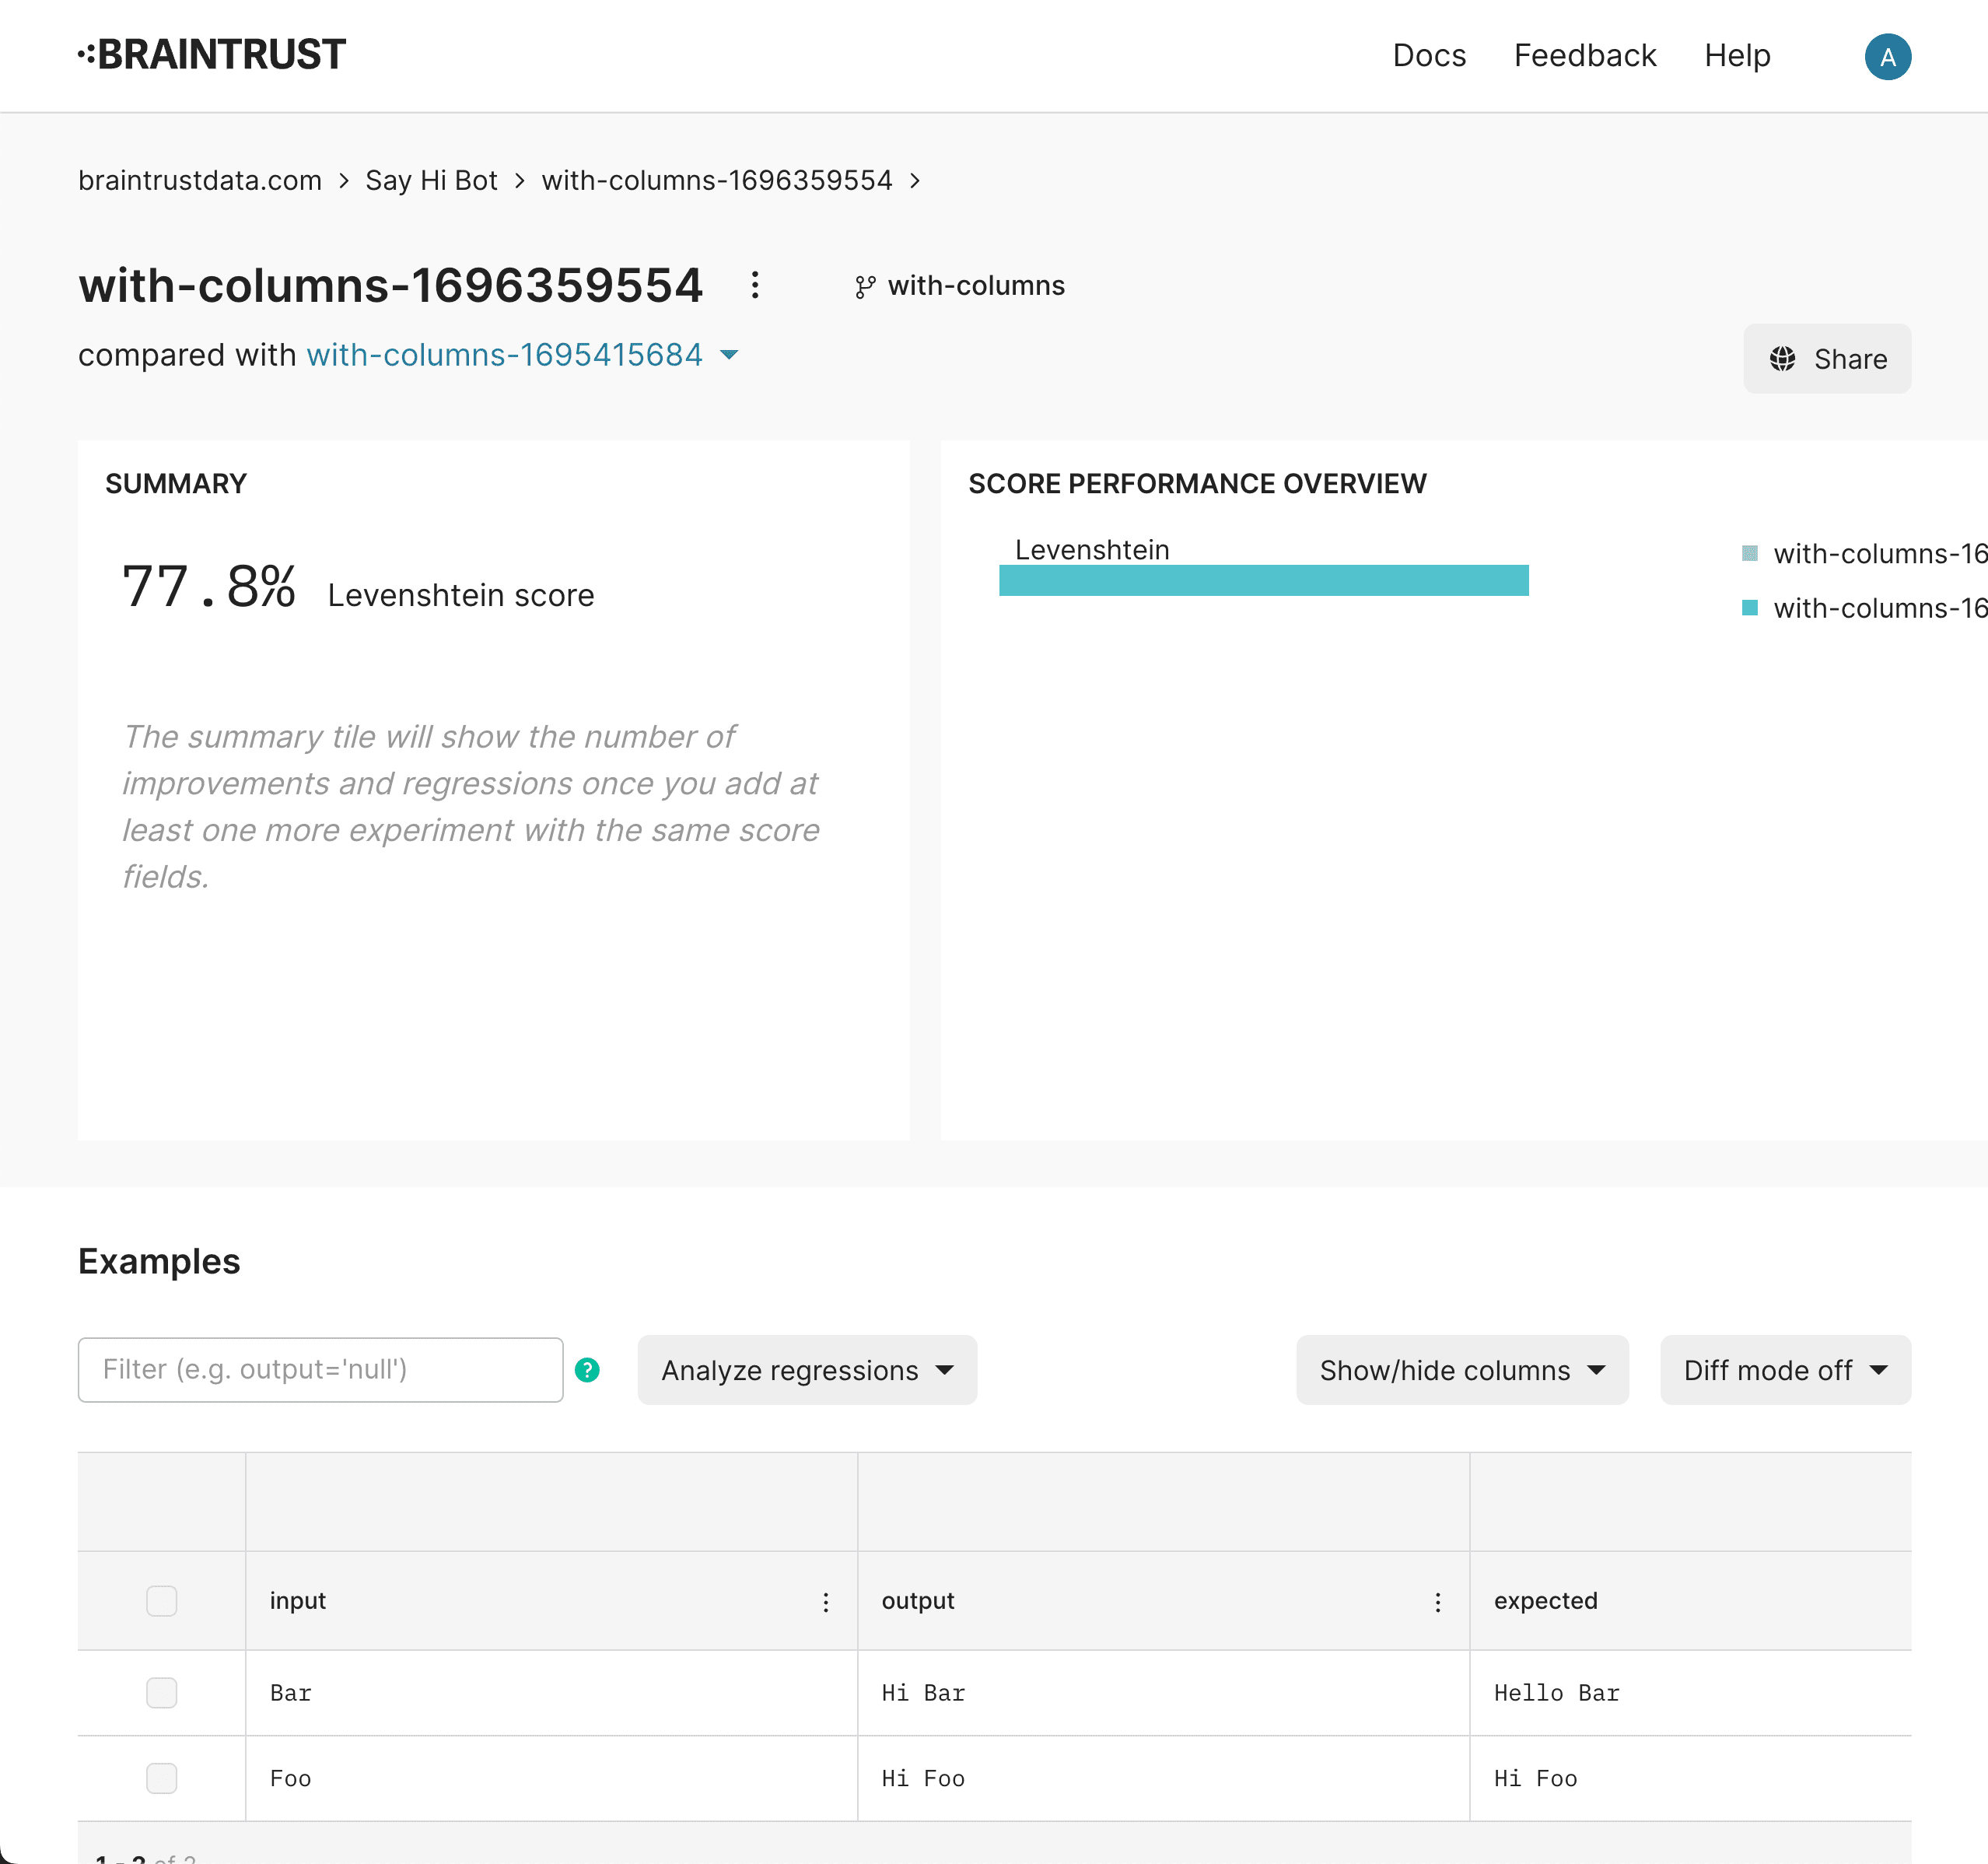Click the green filter help icon
Image resolution: width=1988 pixels, height=1864 pixels.
587,1370
